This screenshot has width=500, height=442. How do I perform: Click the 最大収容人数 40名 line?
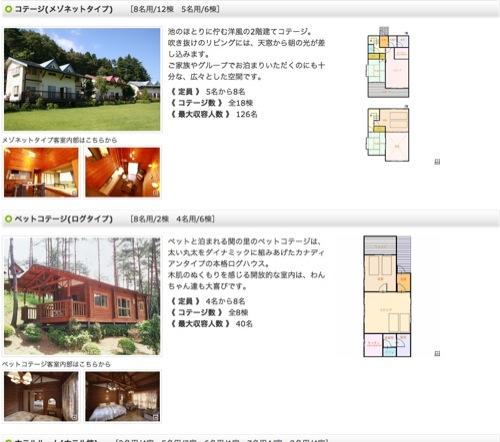(x=211, y=324)
